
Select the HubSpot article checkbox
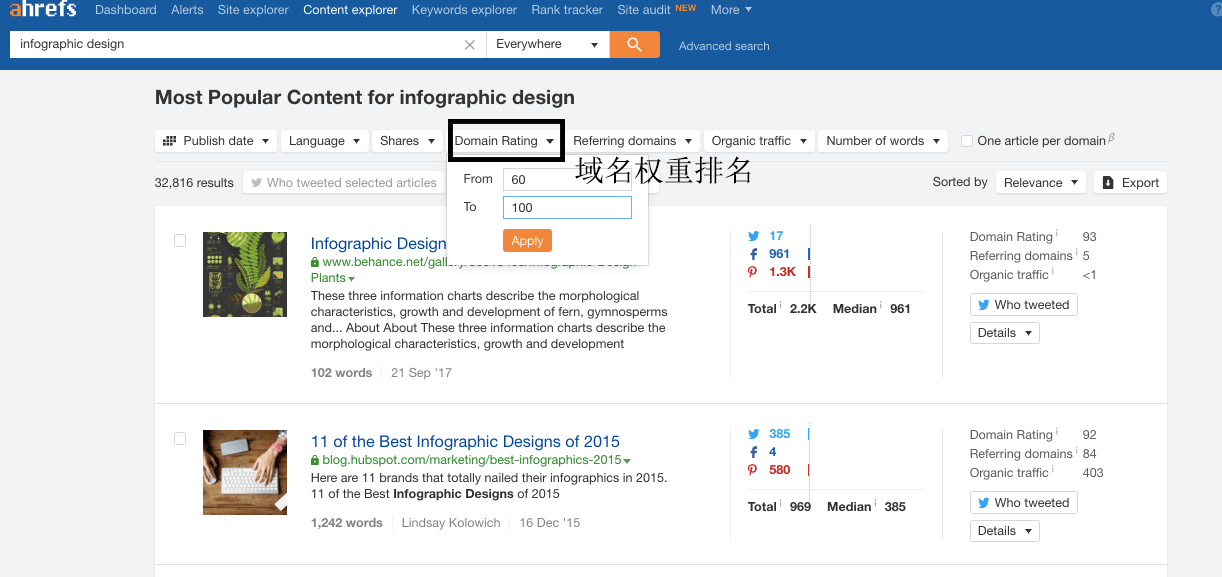(x=180, y=438)
